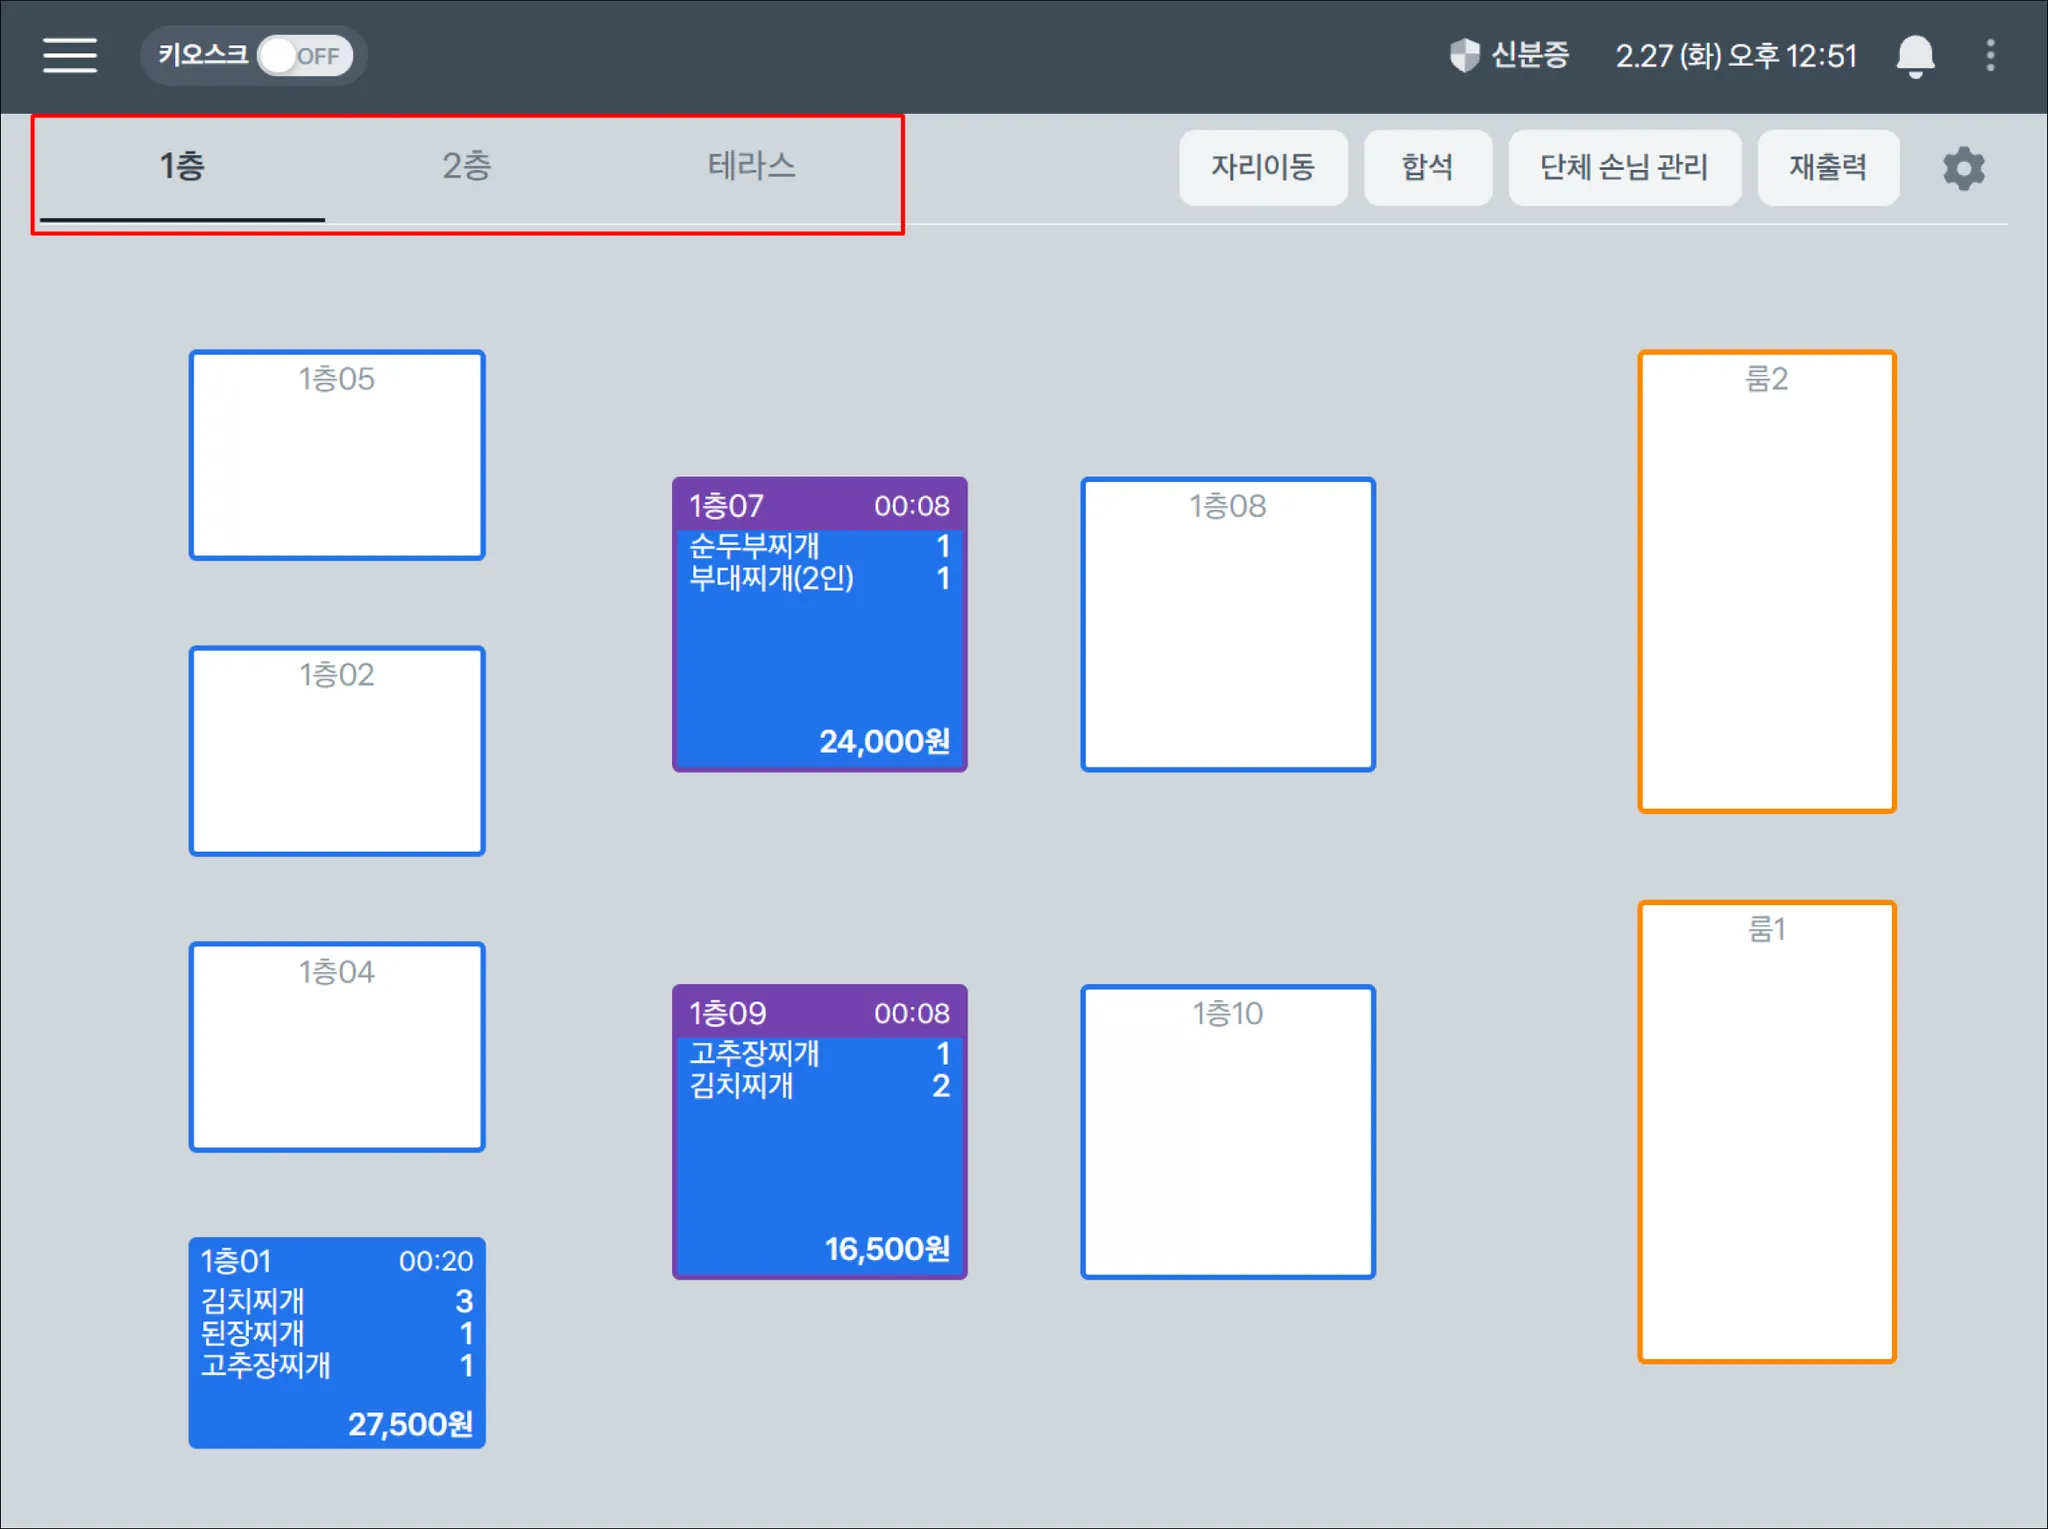Switch to the 테라스 tab
The image size is (2048, 1529).
point(751,166)
